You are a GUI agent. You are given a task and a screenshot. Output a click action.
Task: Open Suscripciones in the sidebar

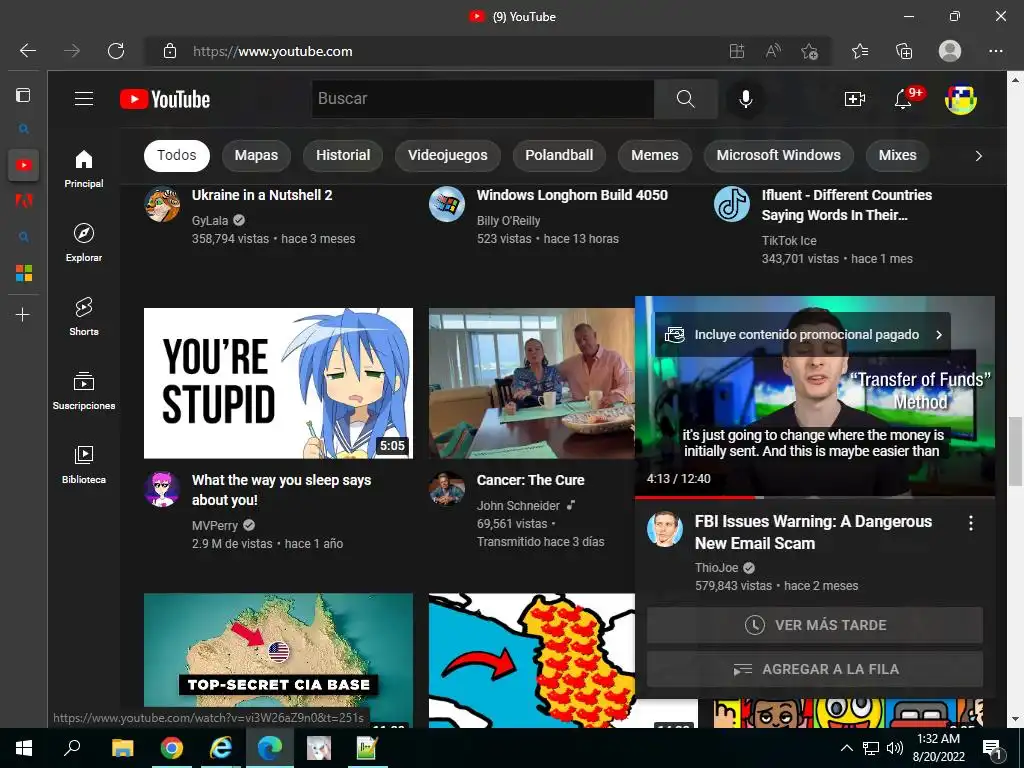point(84,390)
